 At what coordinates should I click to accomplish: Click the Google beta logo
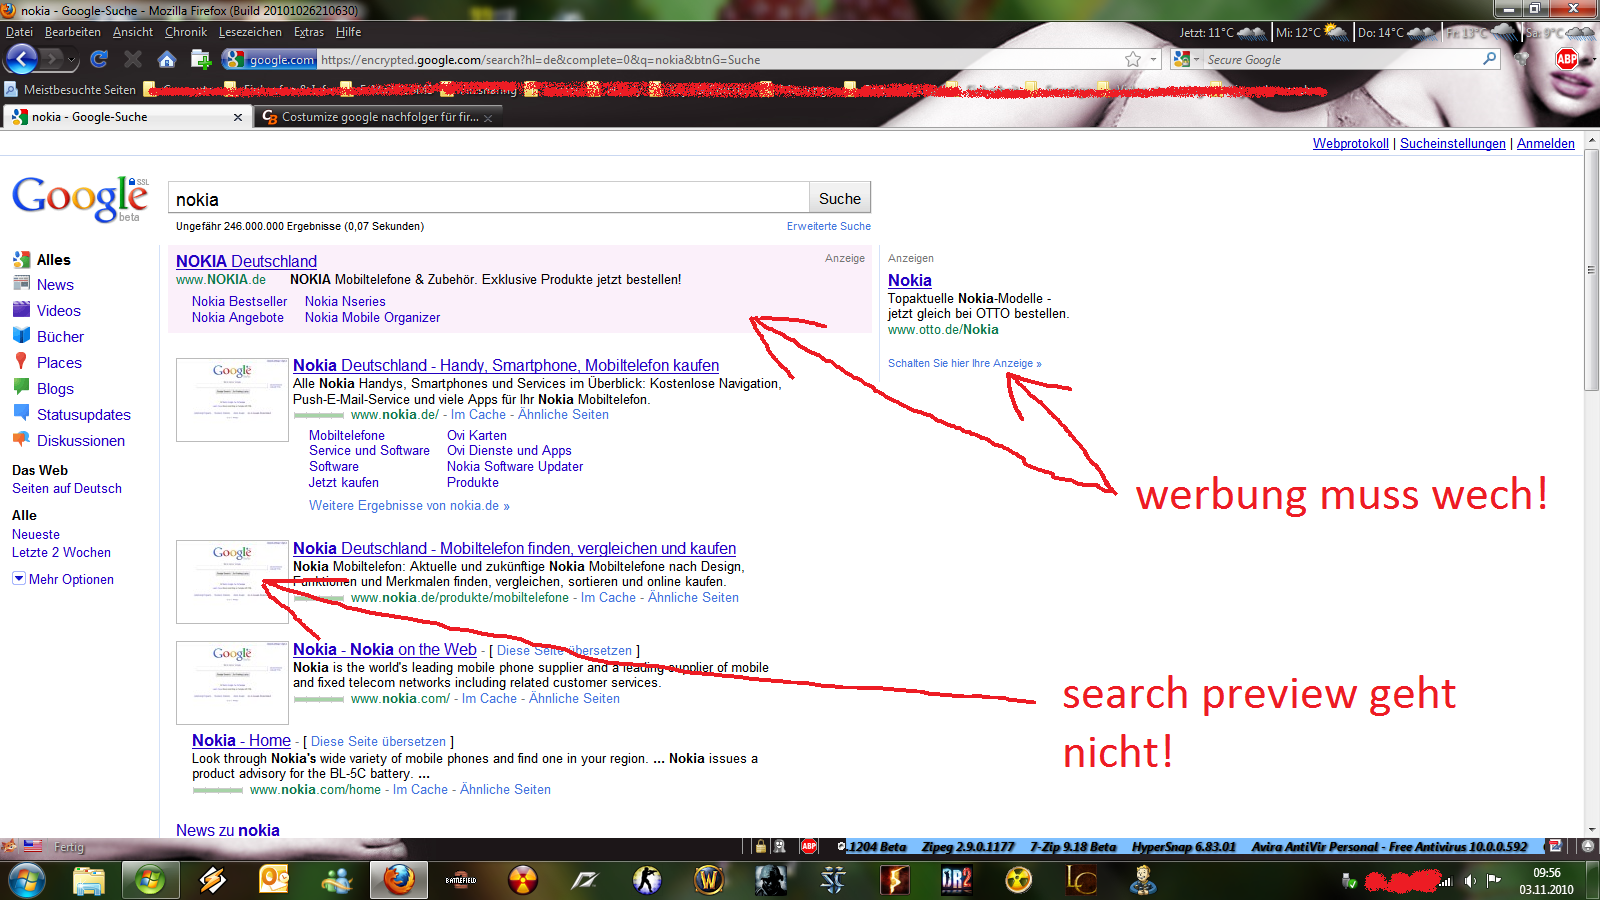(80, 198)
